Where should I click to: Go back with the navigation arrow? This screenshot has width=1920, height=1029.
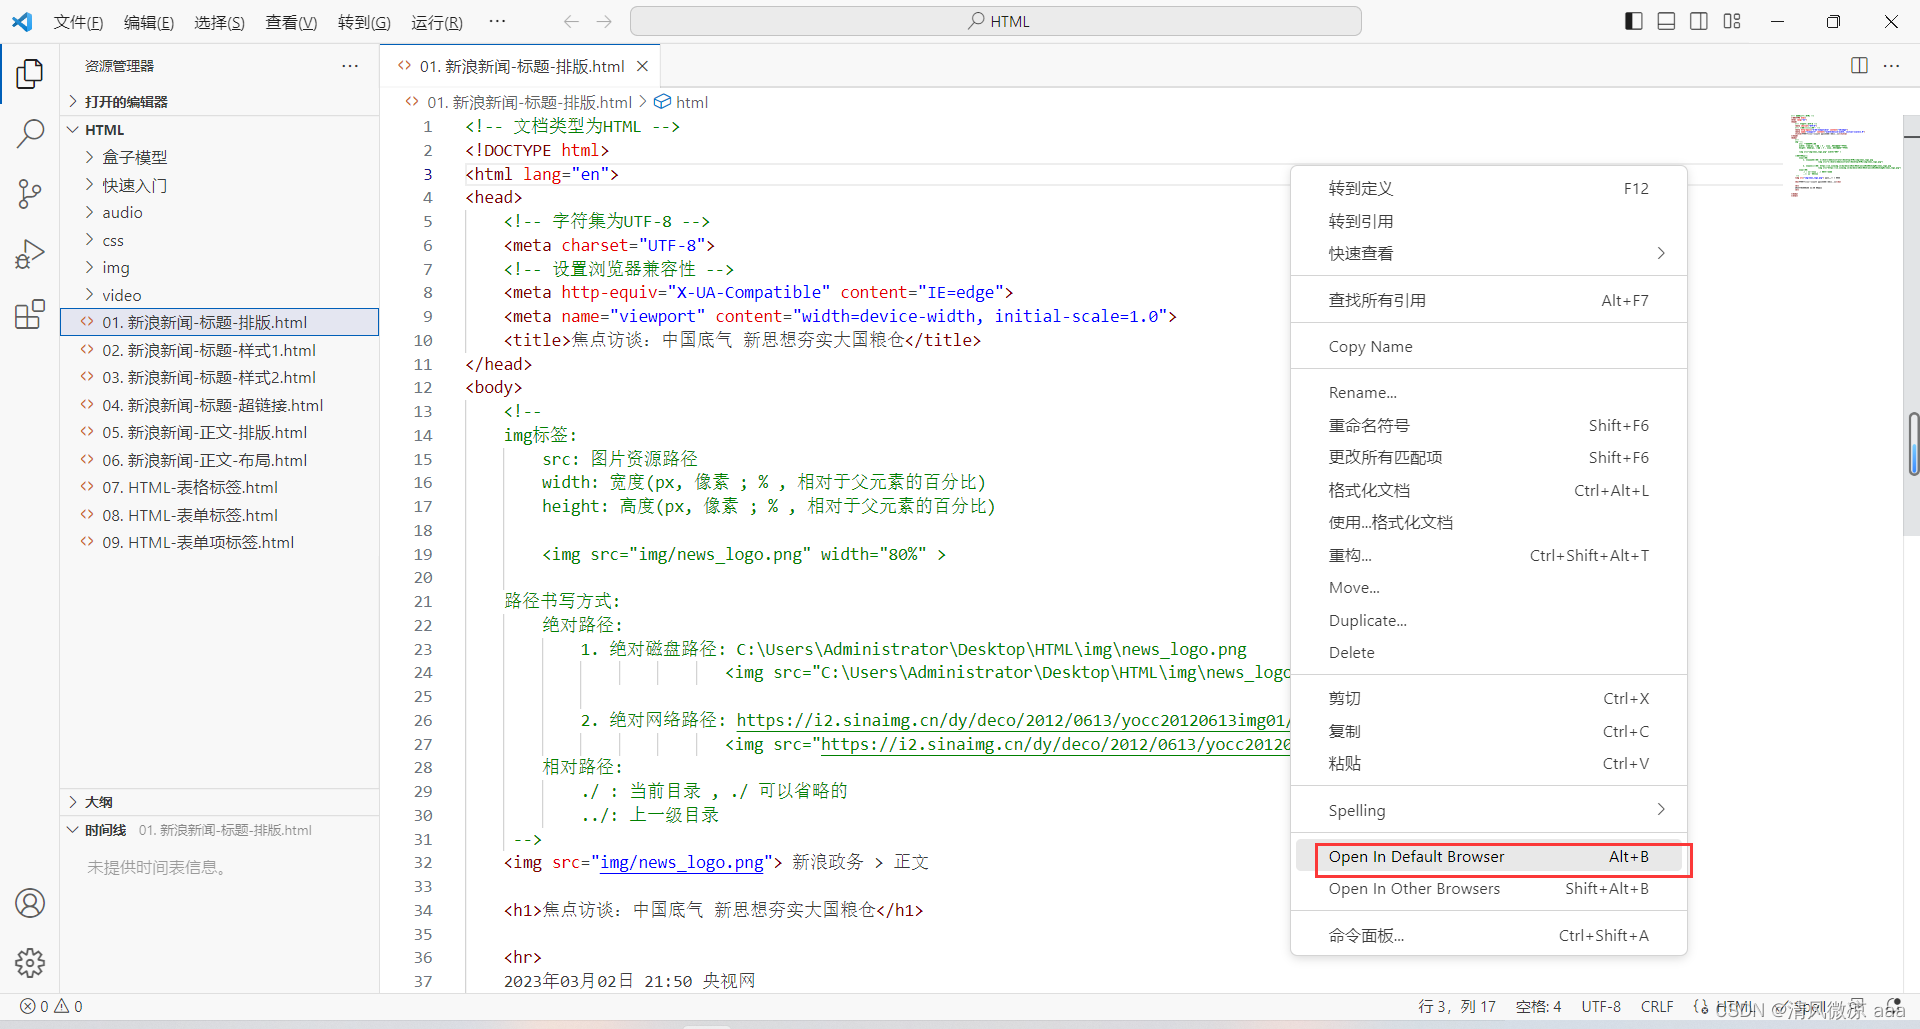click(x=571, y=21)
